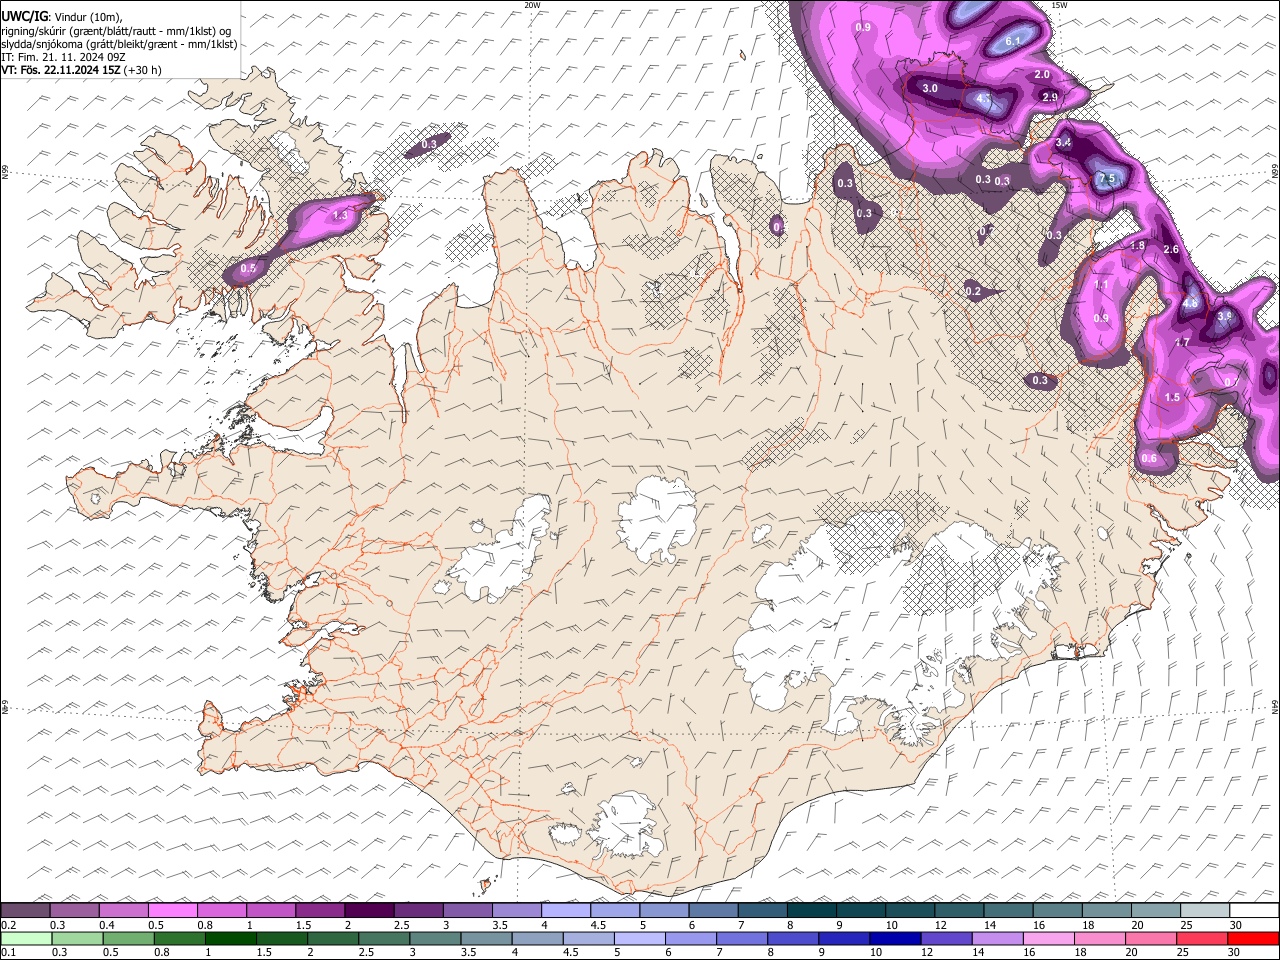
Task: Pick the pink swatch labeled 18 in the lower legend row
Action: click(1100, 939)
